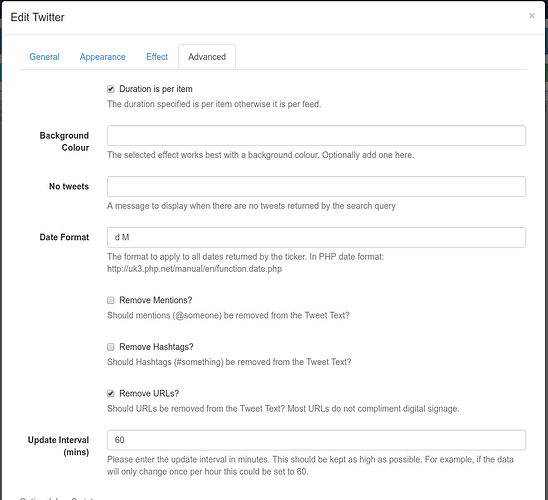
Task: Focus the No tweets message field
Action: [x=316, y=187]
